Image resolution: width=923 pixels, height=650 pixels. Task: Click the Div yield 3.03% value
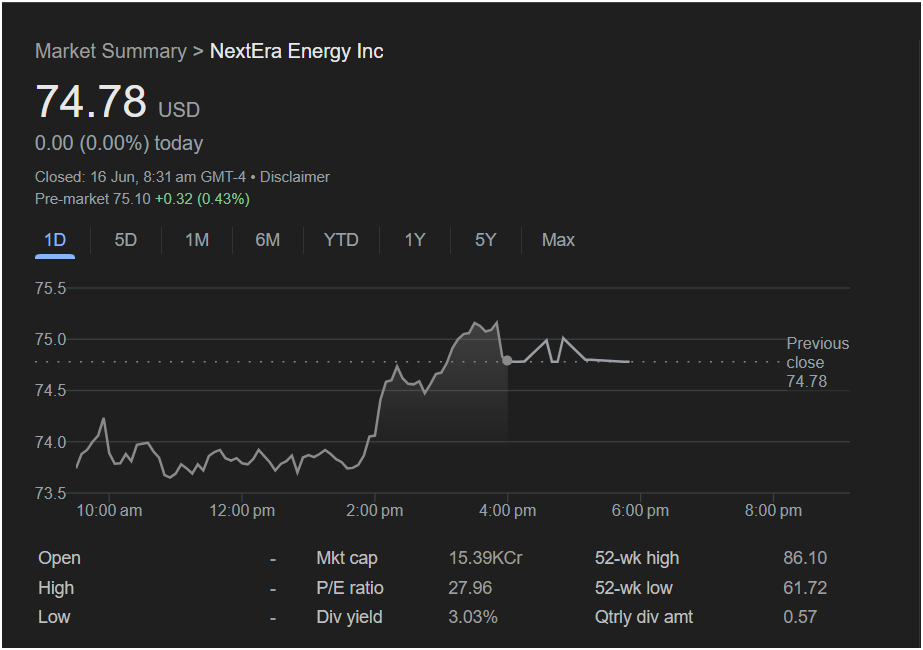click(x=473, y=617)
